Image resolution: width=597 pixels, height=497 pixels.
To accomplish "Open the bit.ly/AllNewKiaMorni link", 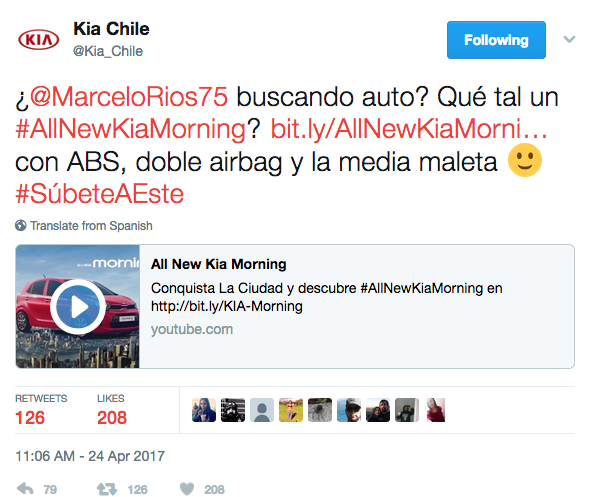I will pyautogui.click(x=409, y=129).
